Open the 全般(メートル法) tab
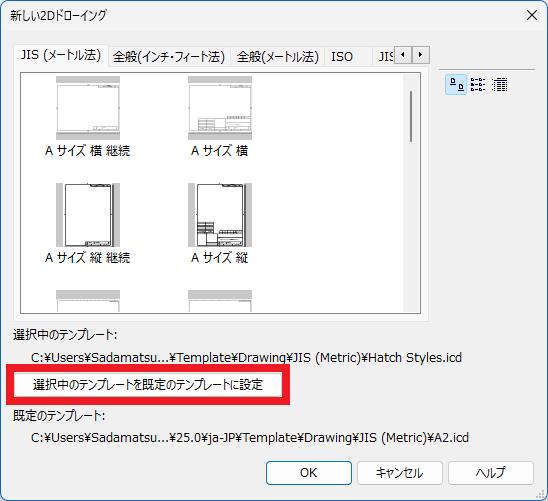 tap(277, 57)
